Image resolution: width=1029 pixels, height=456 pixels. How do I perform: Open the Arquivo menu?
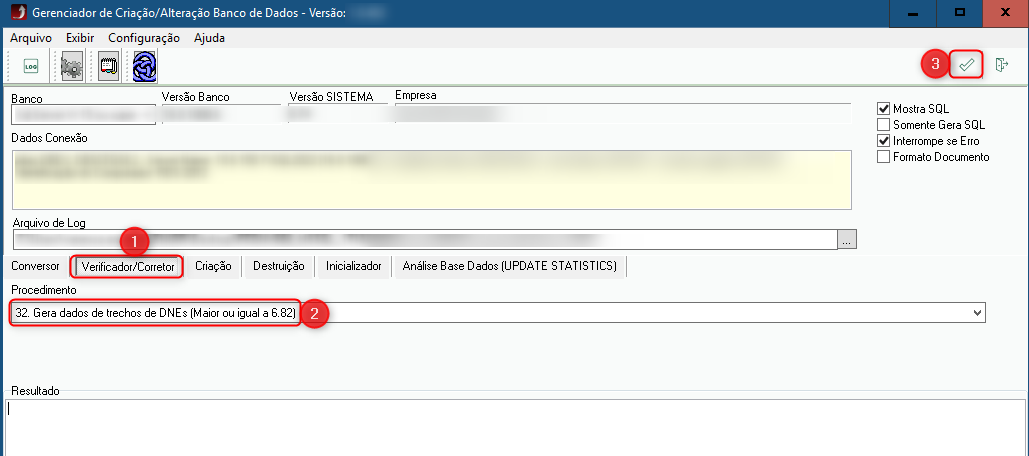(x=30, y=38)
